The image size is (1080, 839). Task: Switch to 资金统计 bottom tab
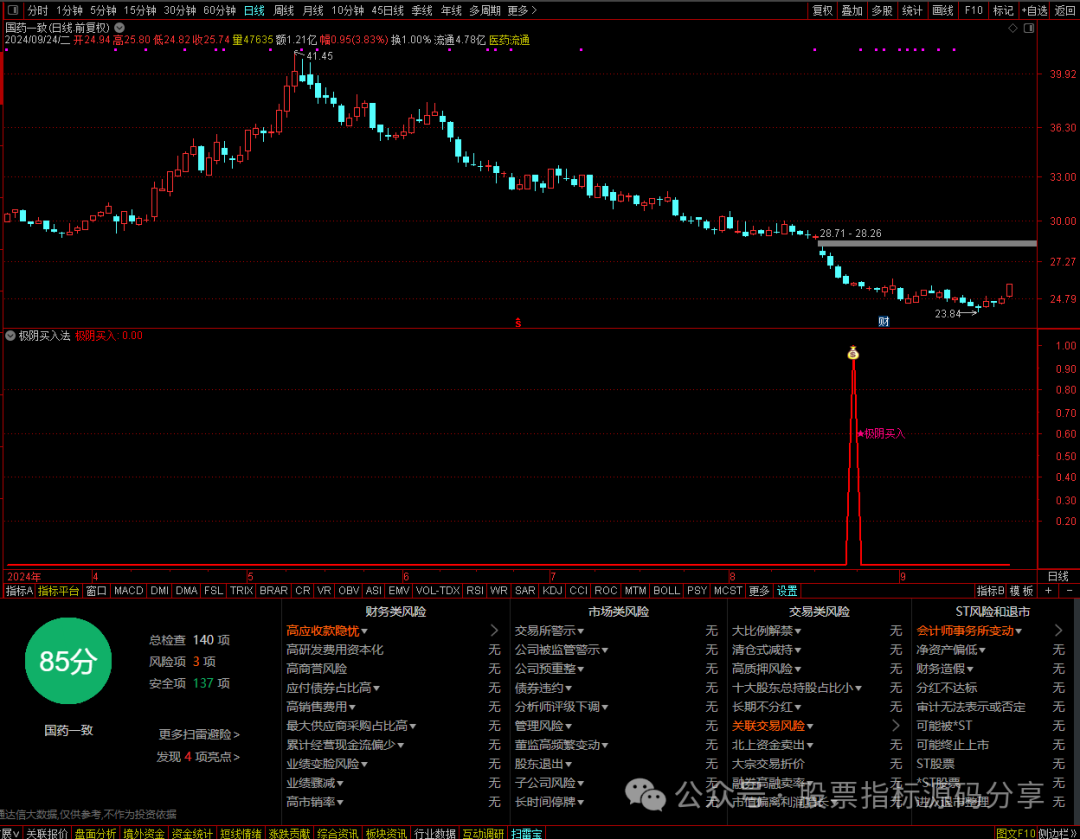(x=192, y=833)
